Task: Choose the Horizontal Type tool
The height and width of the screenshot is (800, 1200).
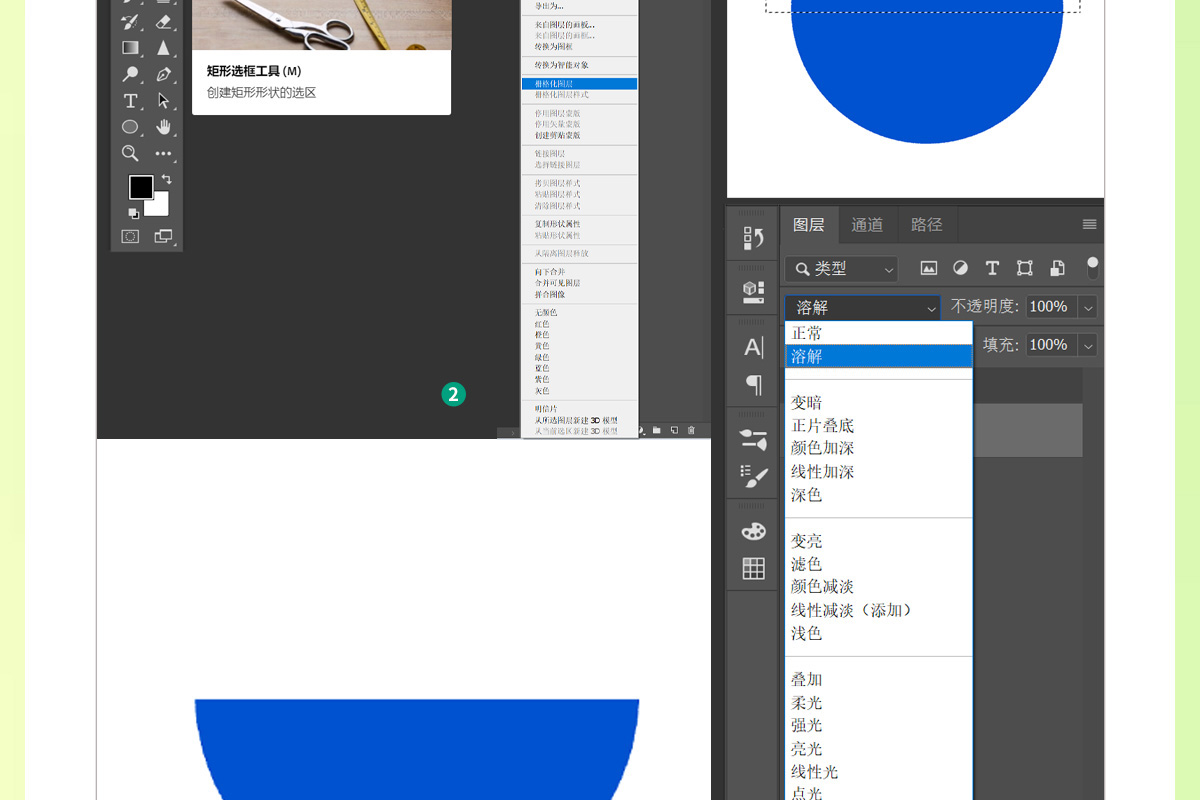Action: click(130, 101)
